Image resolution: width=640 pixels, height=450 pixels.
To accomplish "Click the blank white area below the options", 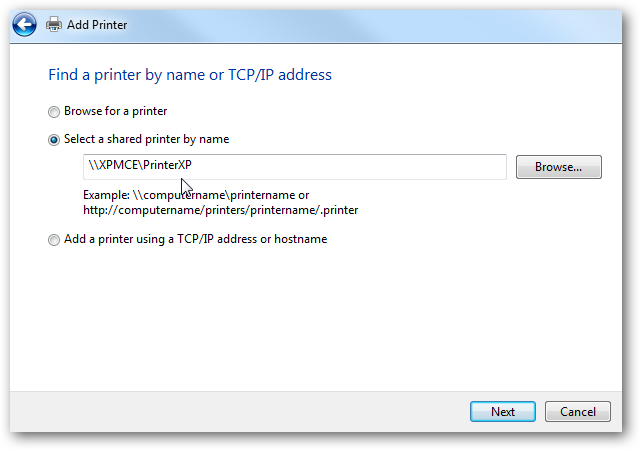I will pyautogui.click(x=316, y=319).
